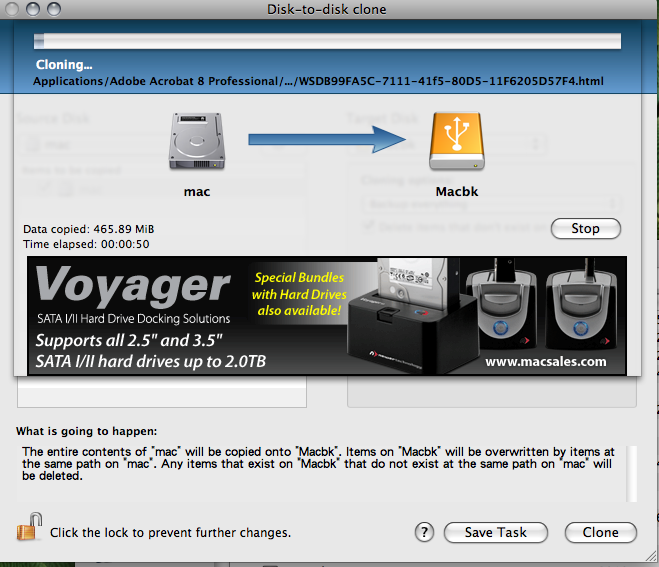Click the Time elapsed 00:00:50 text
659x567 pixels.
tap(86, 244)
